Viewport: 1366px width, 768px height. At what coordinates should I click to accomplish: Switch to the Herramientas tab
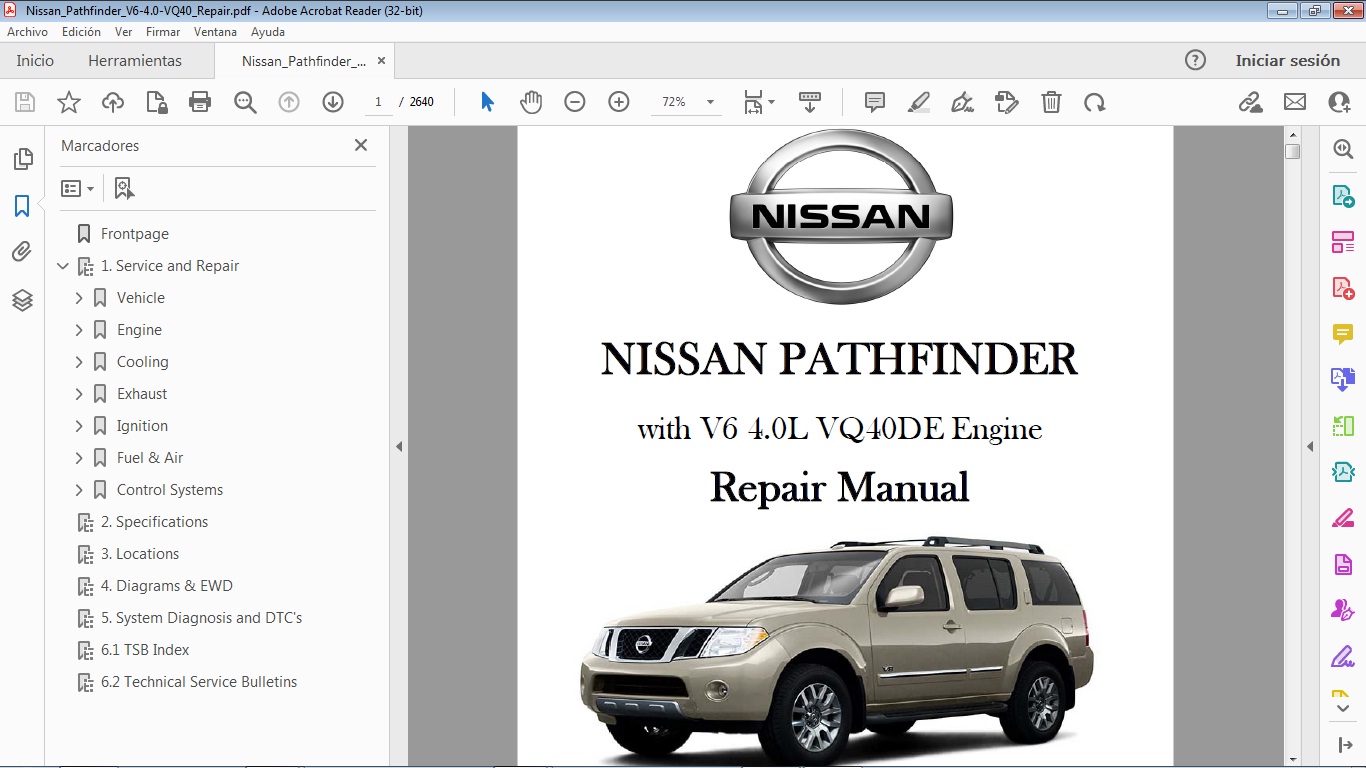tap(135, 60)
